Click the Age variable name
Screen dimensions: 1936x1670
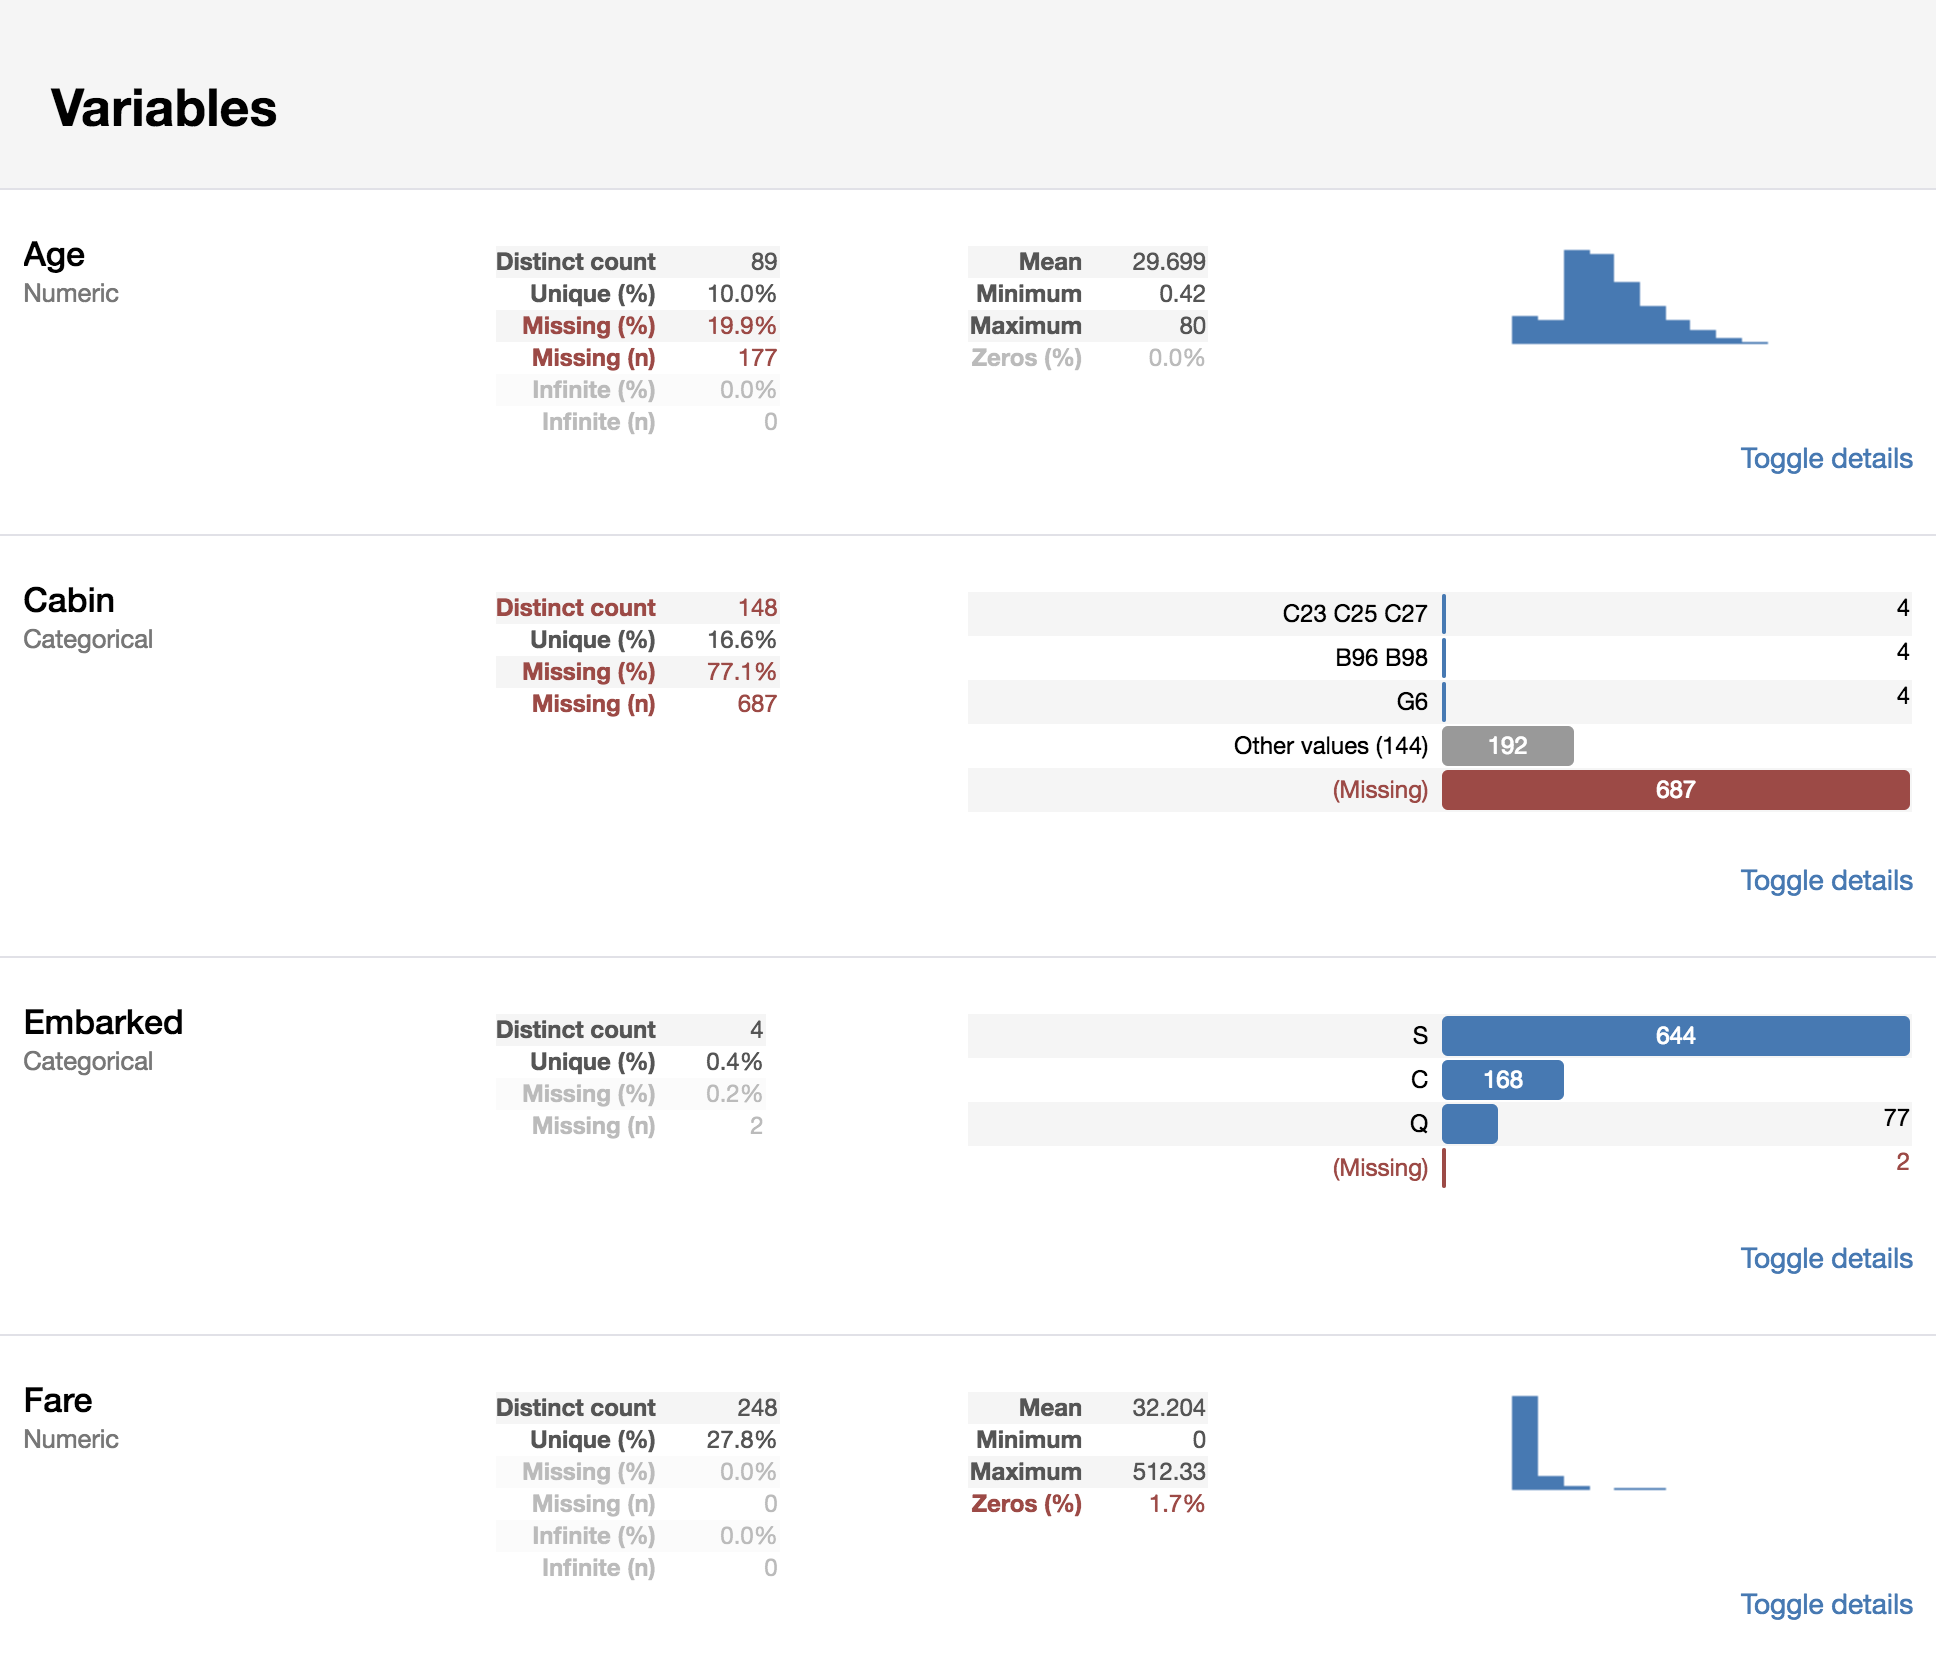pyautogui.click(x=54, y=255)
